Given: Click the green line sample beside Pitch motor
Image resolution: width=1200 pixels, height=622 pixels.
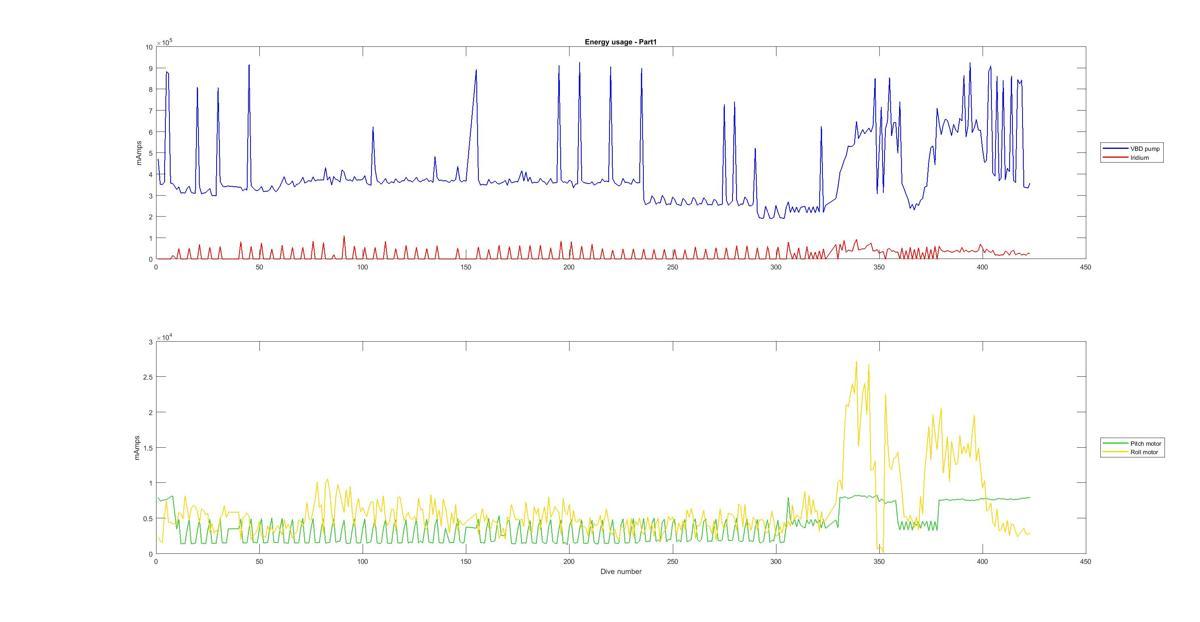Looking at the screenshot, I should (x=1116, y=443).
